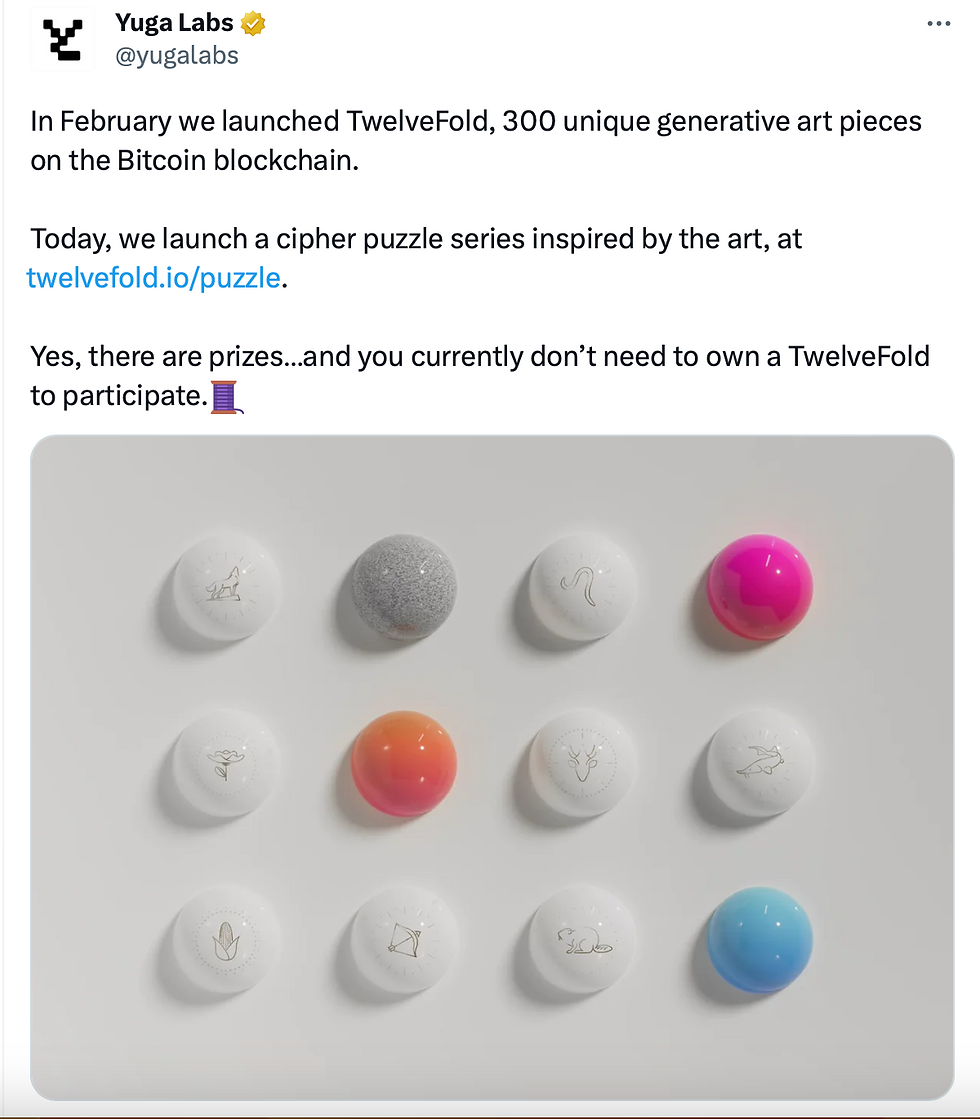
Task: Click the glossy blue sphere
Action: (760, 940)
